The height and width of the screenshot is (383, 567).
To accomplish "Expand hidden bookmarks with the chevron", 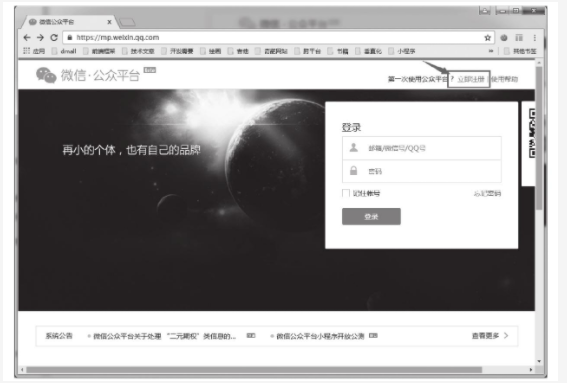I will pyautogui.click(x=491, y=51).
